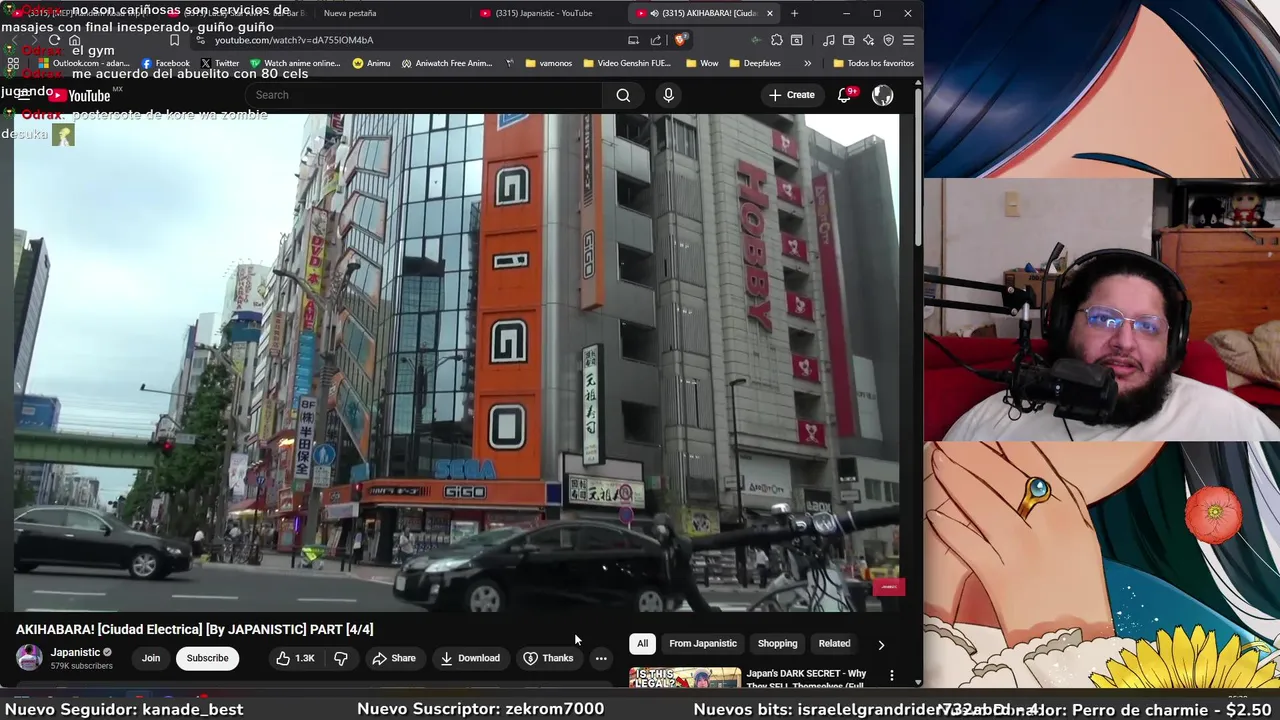Click the media control music icon
The image size is (1280, 720).
click(x=829, y=40)
